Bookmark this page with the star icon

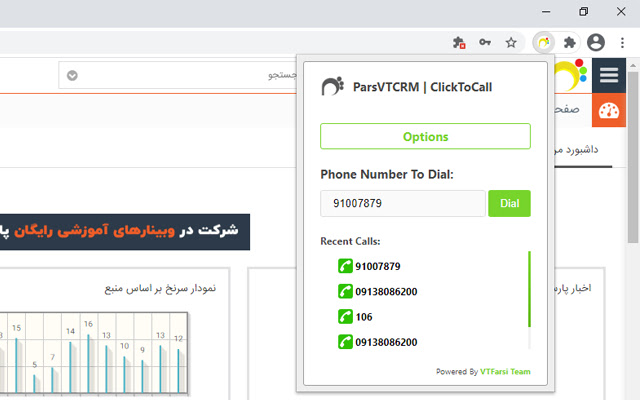[511, 42]
